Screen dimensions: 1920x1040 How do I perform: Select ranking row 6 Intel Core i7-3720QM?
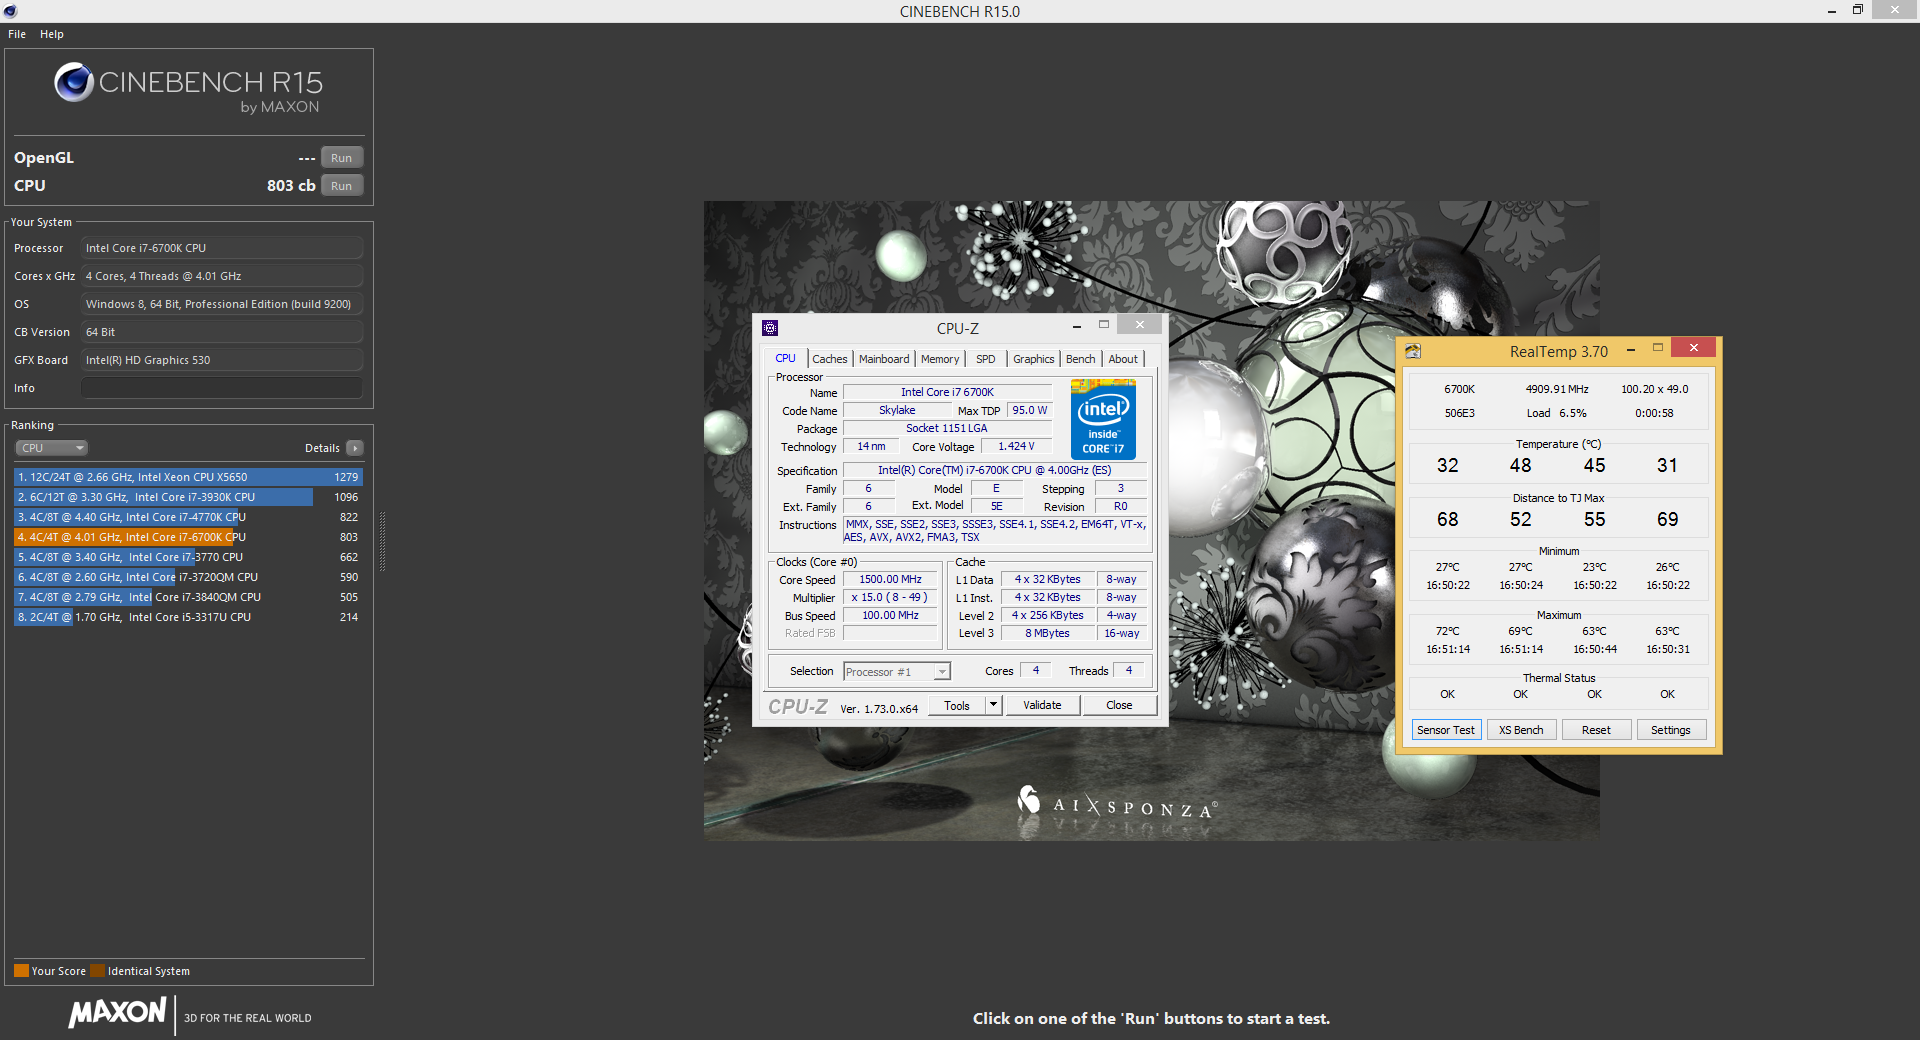point(188,577)
